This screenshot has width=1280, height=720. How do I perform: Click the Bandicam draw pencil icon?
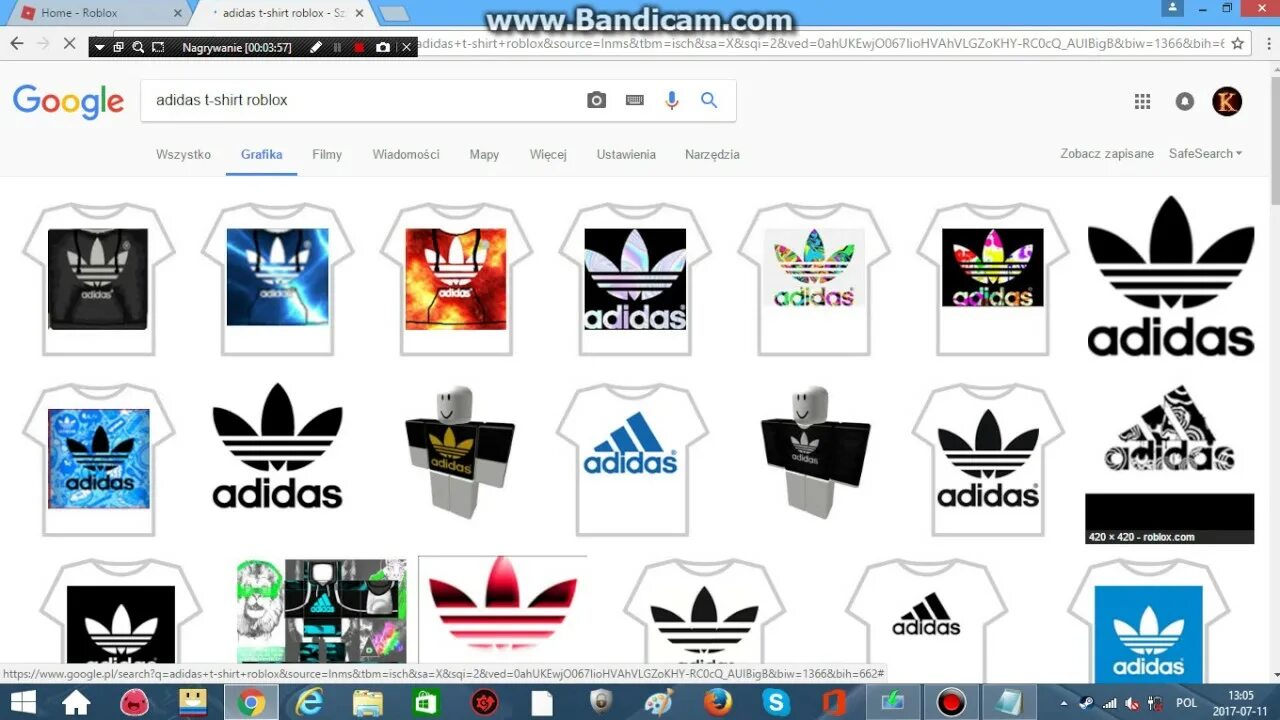click(316, 47)
